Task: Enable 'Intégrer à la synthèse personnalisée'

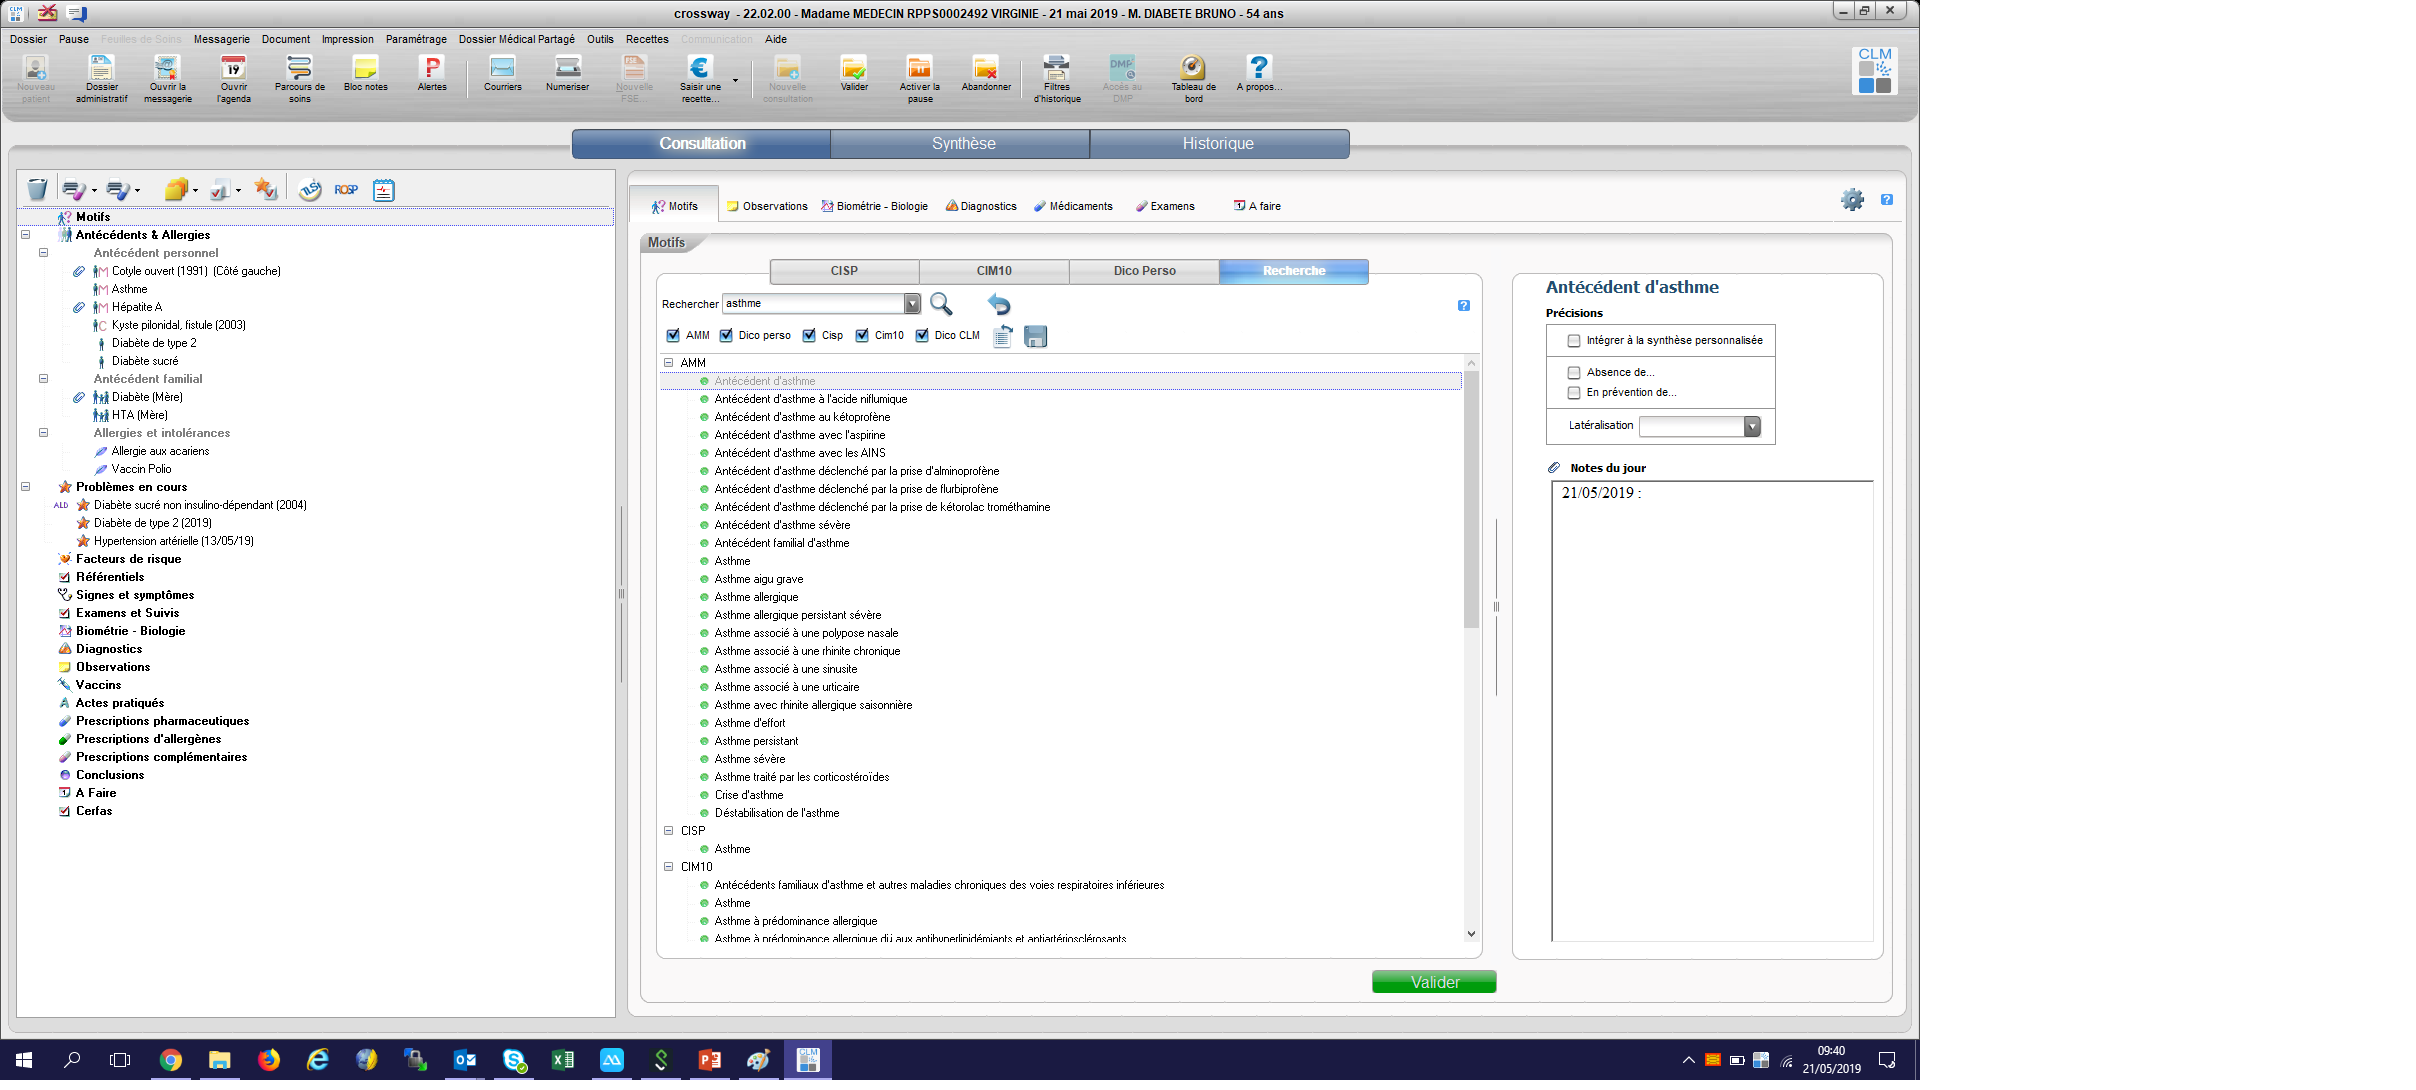Action: coord(1574,341)
